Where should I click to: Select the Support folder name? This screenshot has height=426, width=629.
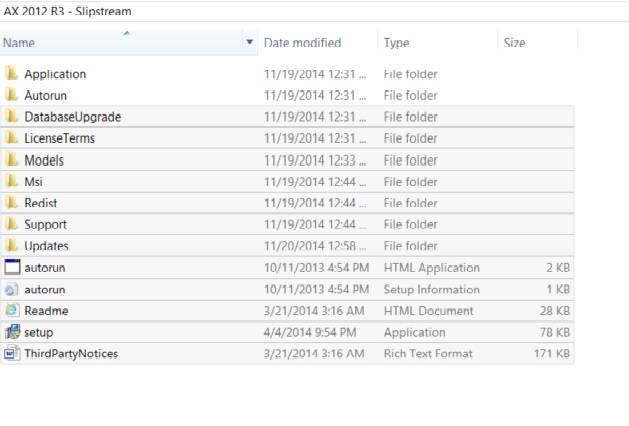[45, 225]
